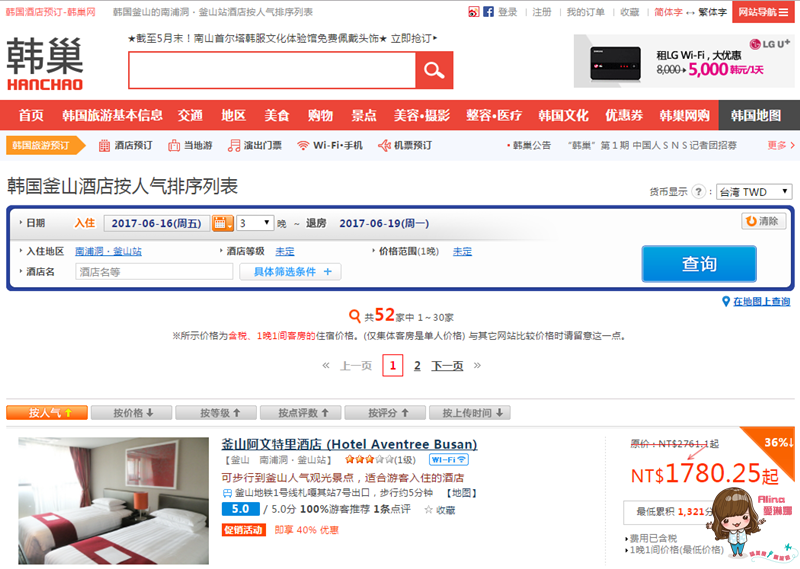Click the Facebook icon in the top bar
800x569 pixels.
pyautogui.click(x=488, y=12)
